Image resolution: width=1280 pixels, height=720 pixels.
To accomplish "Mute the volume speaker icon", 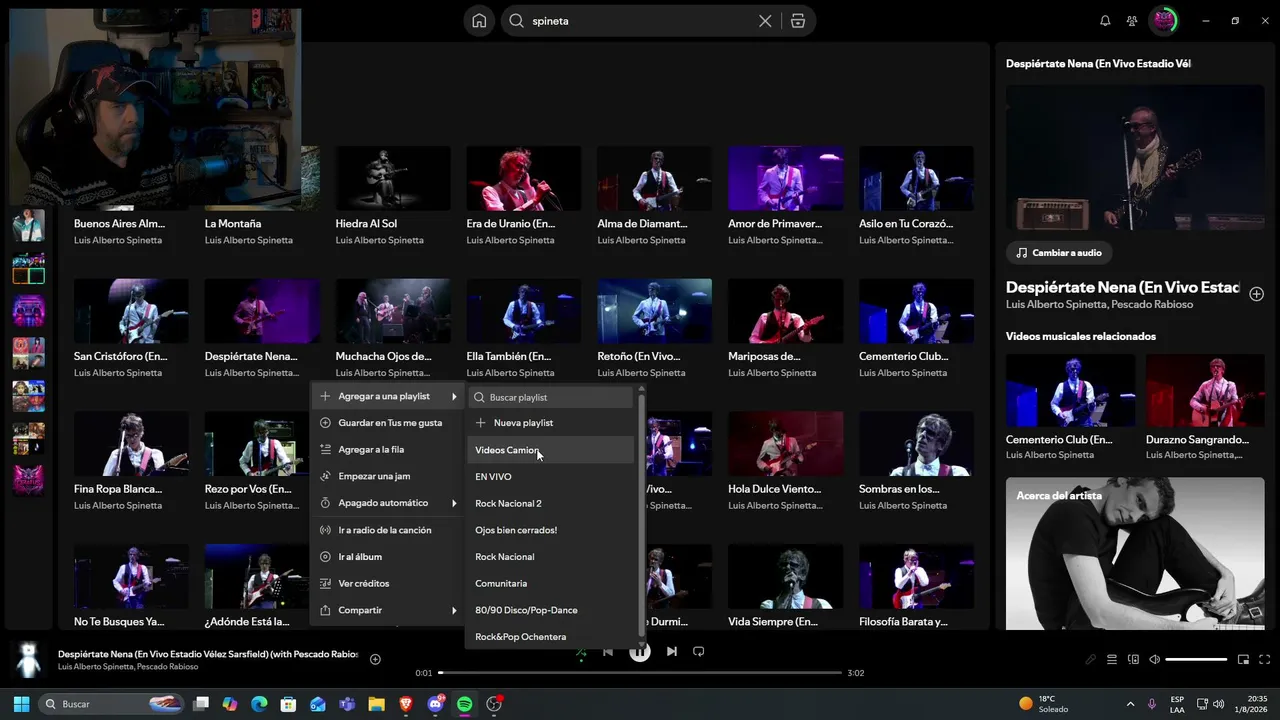I will click(x=1155, y=660).
